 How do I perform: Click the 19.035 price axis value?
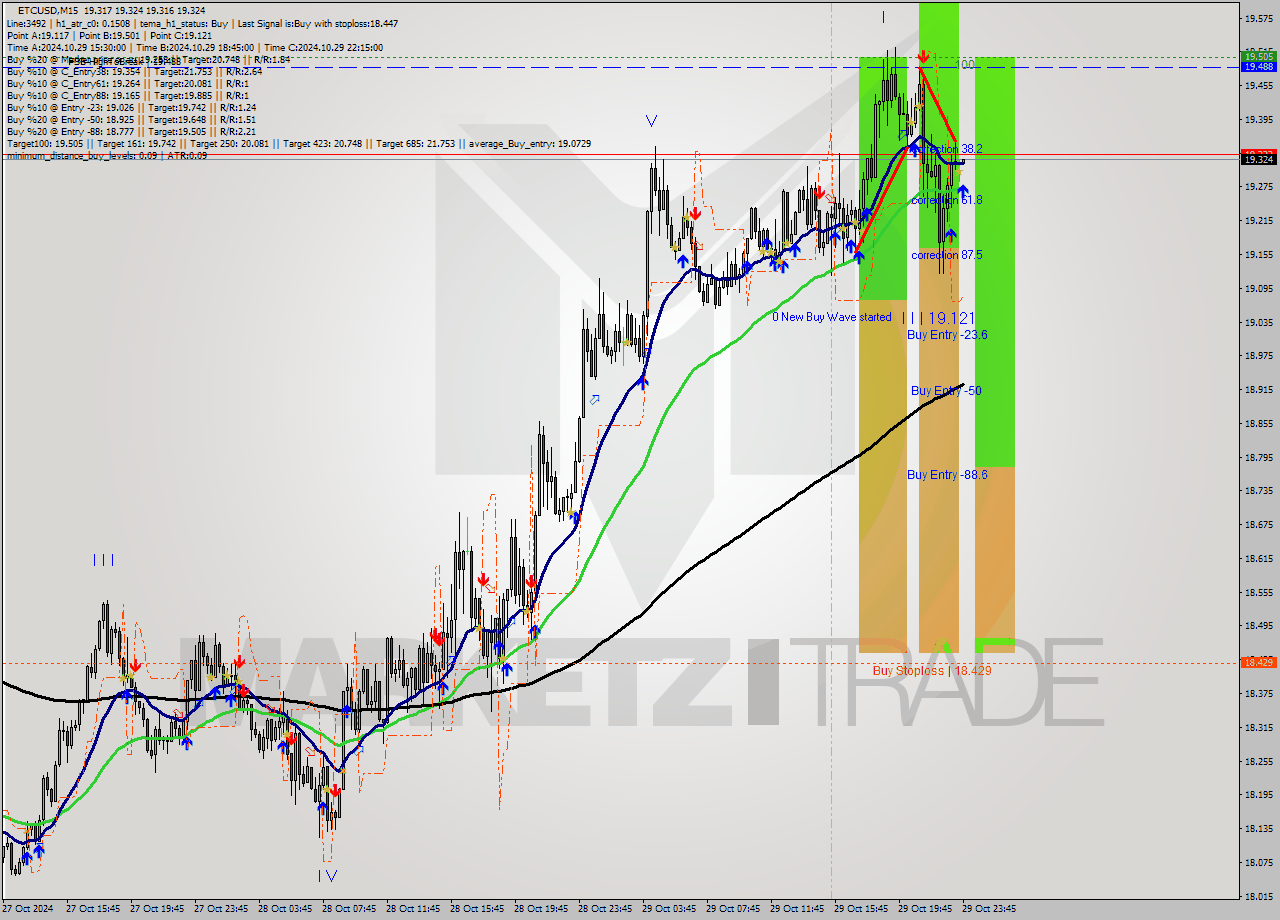[1259, 322]
